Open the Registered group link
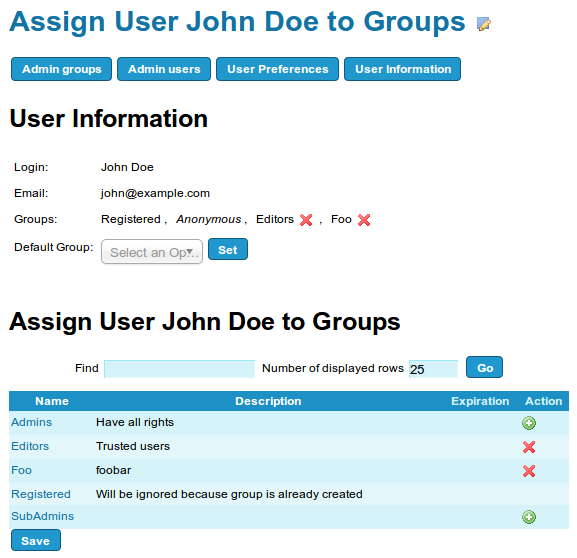Screen dimensions: 577x558 pos(41,494)
